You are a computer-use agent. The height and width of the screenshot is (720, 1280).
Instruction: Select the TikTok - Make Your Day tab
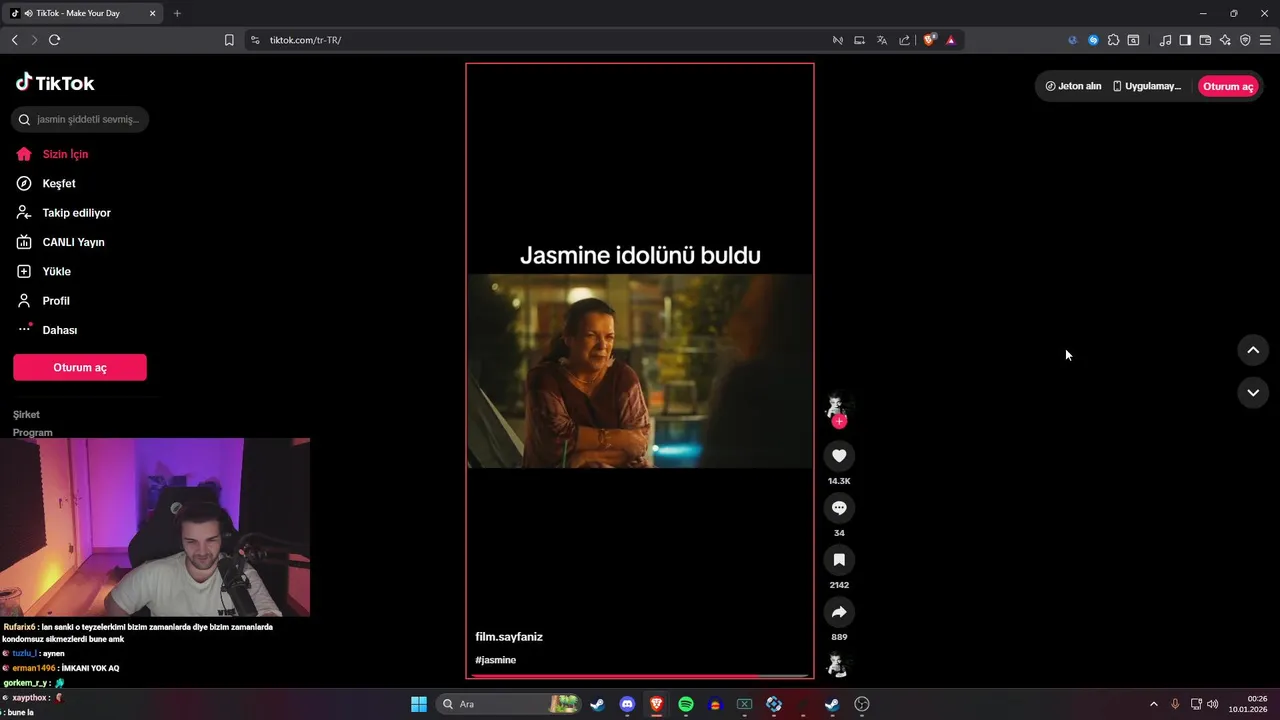pyautogui.click(x=83, y=13)
